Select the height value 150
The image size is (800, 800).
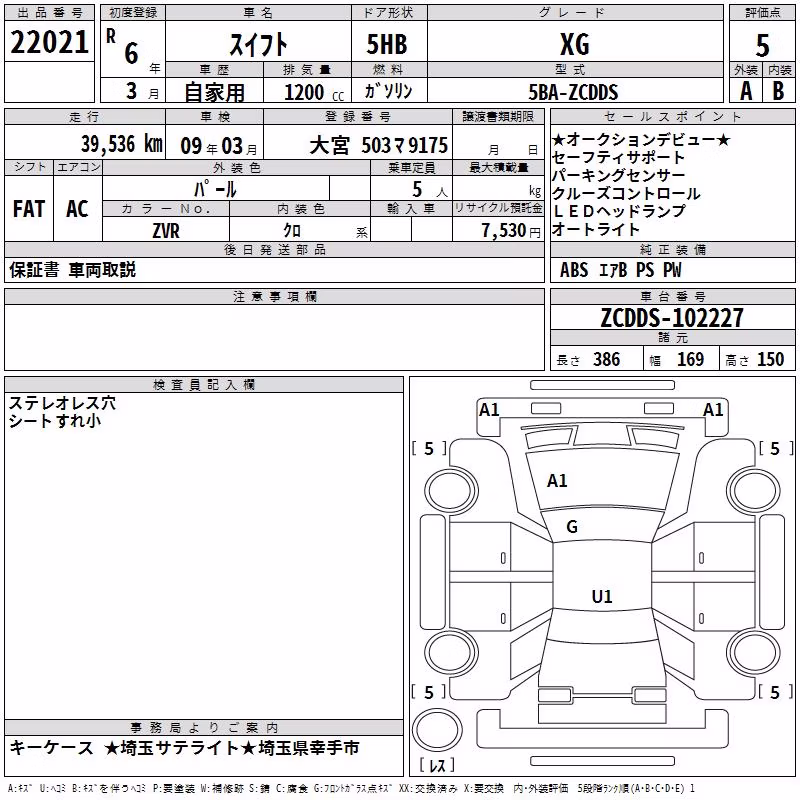(x=770, y=359)
